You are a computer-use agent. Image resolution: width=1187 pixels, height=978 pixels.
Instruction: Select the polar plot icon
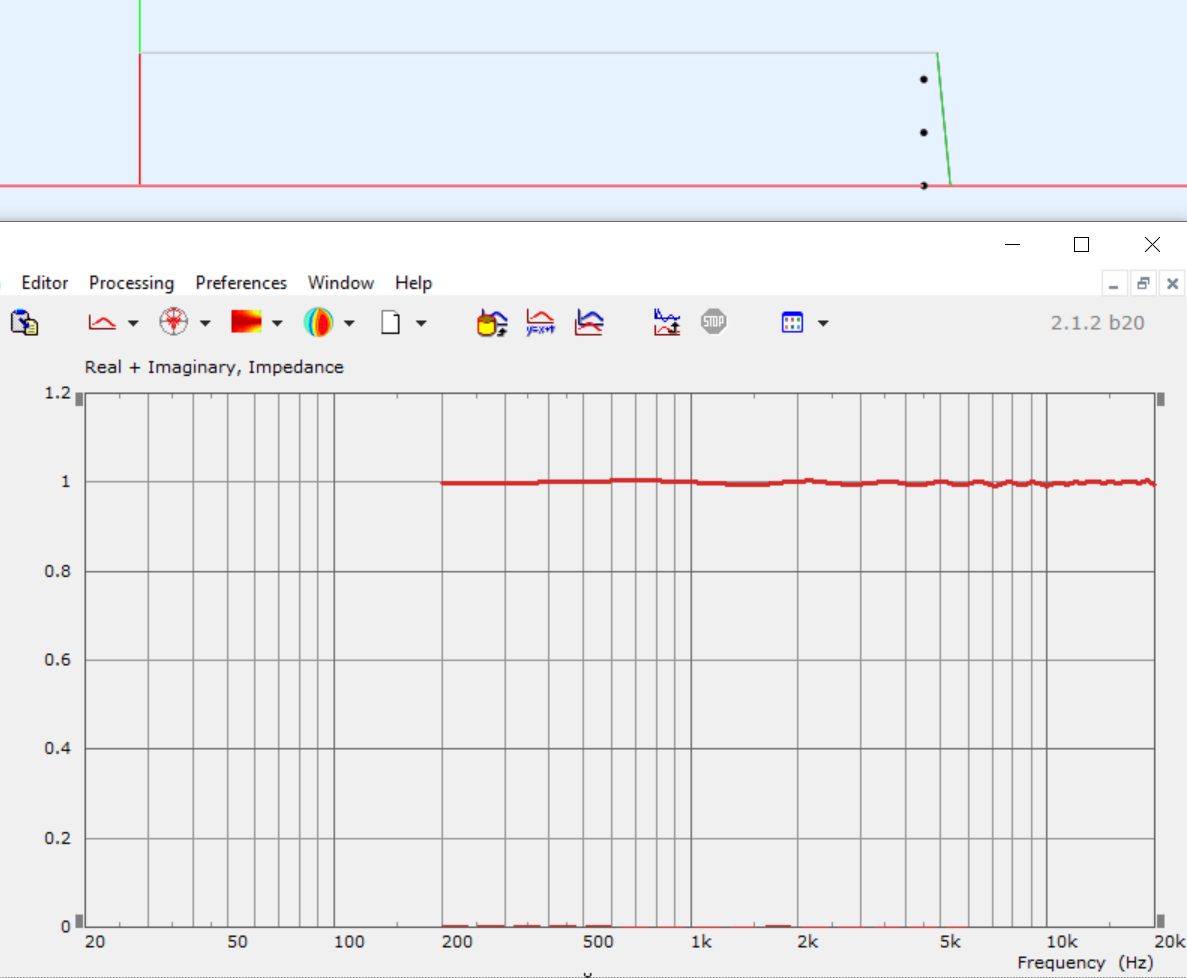click(x=173, y=322)
